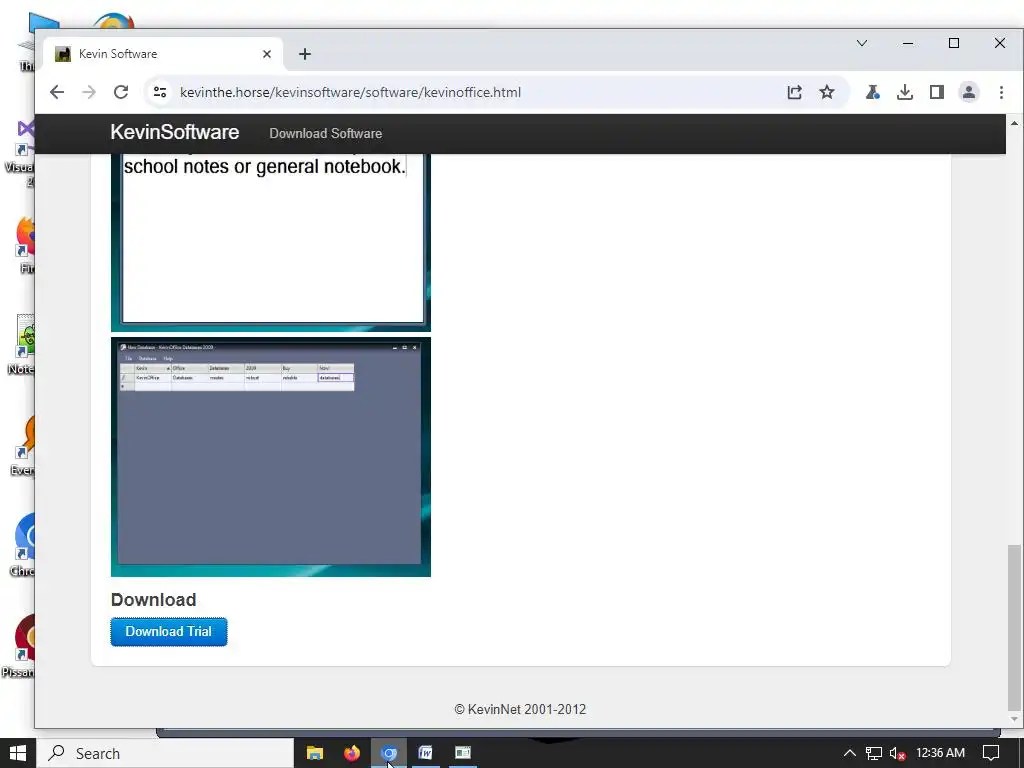Open Firefox from taskbar
Viewport: 1024px width, 768px height.
(x=351, y=753)
